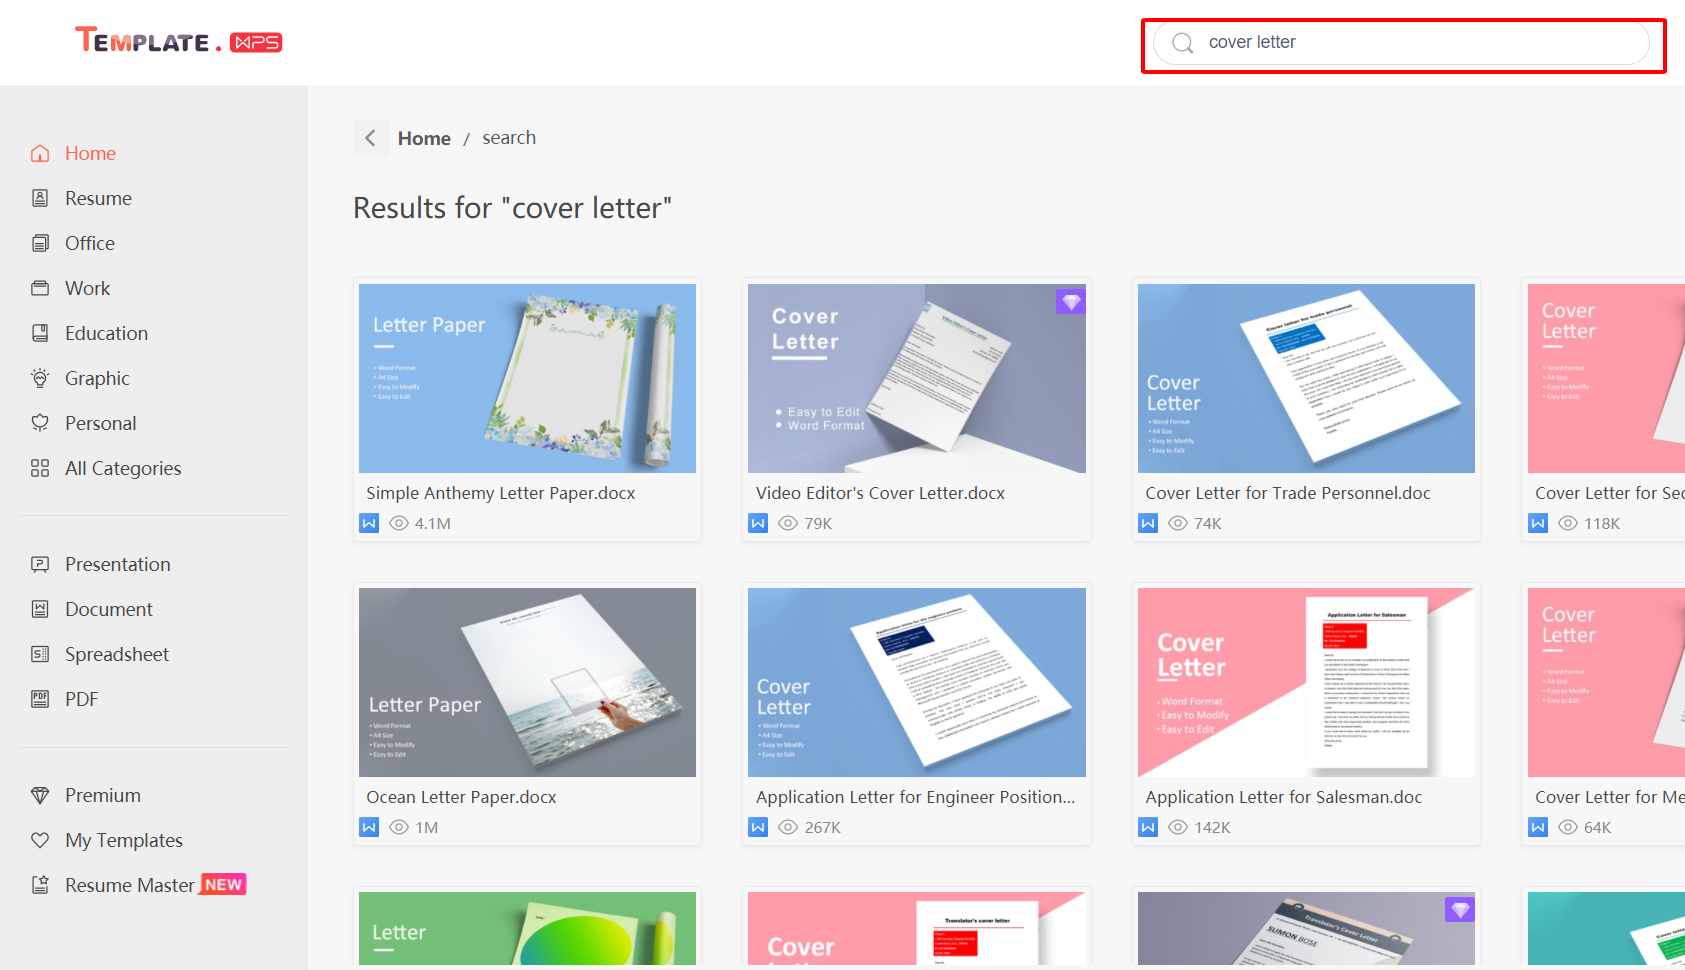This screenshot has width=1685, height=970.
Task: Select Graphic in the sidebar menu
Action: (97, 378)
